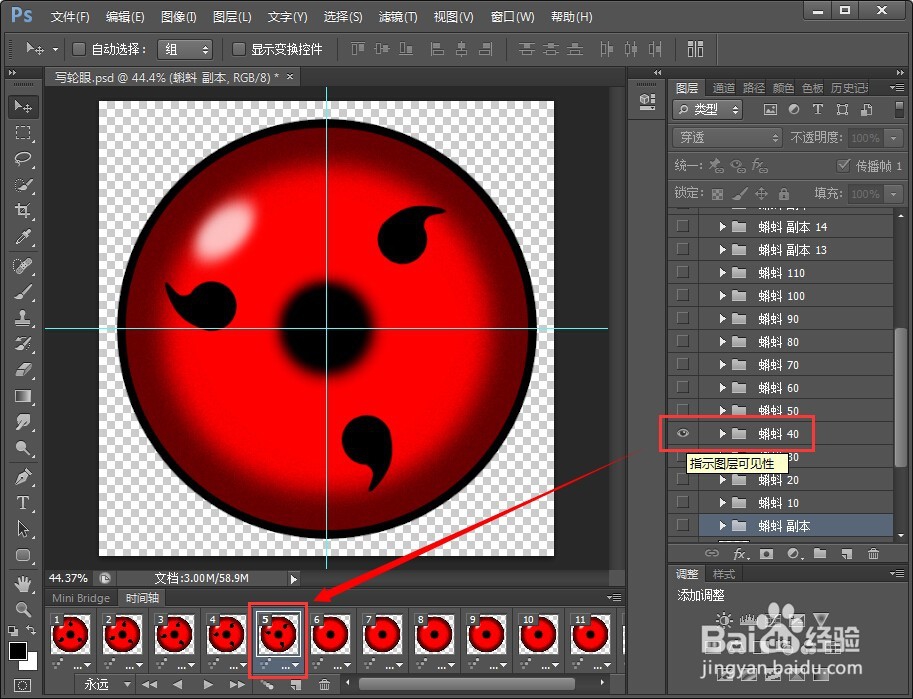Select the Crop tool
The image size is (913, 699).
click(x=23, y=210)
